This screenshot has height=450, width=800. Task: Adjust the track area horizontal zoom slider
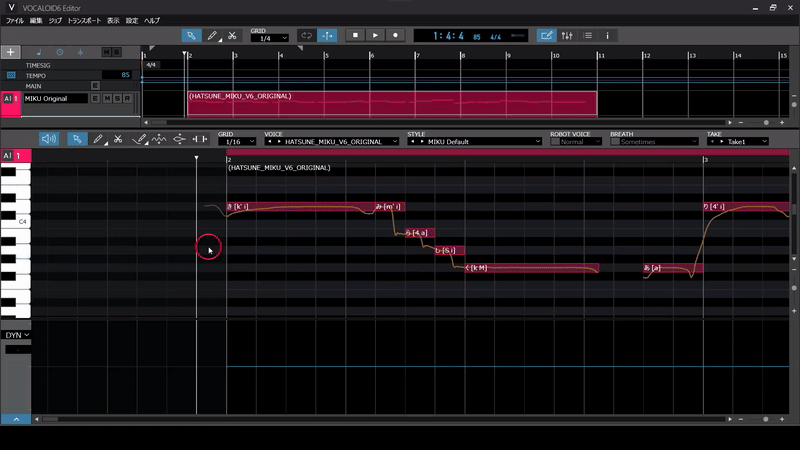766,122
